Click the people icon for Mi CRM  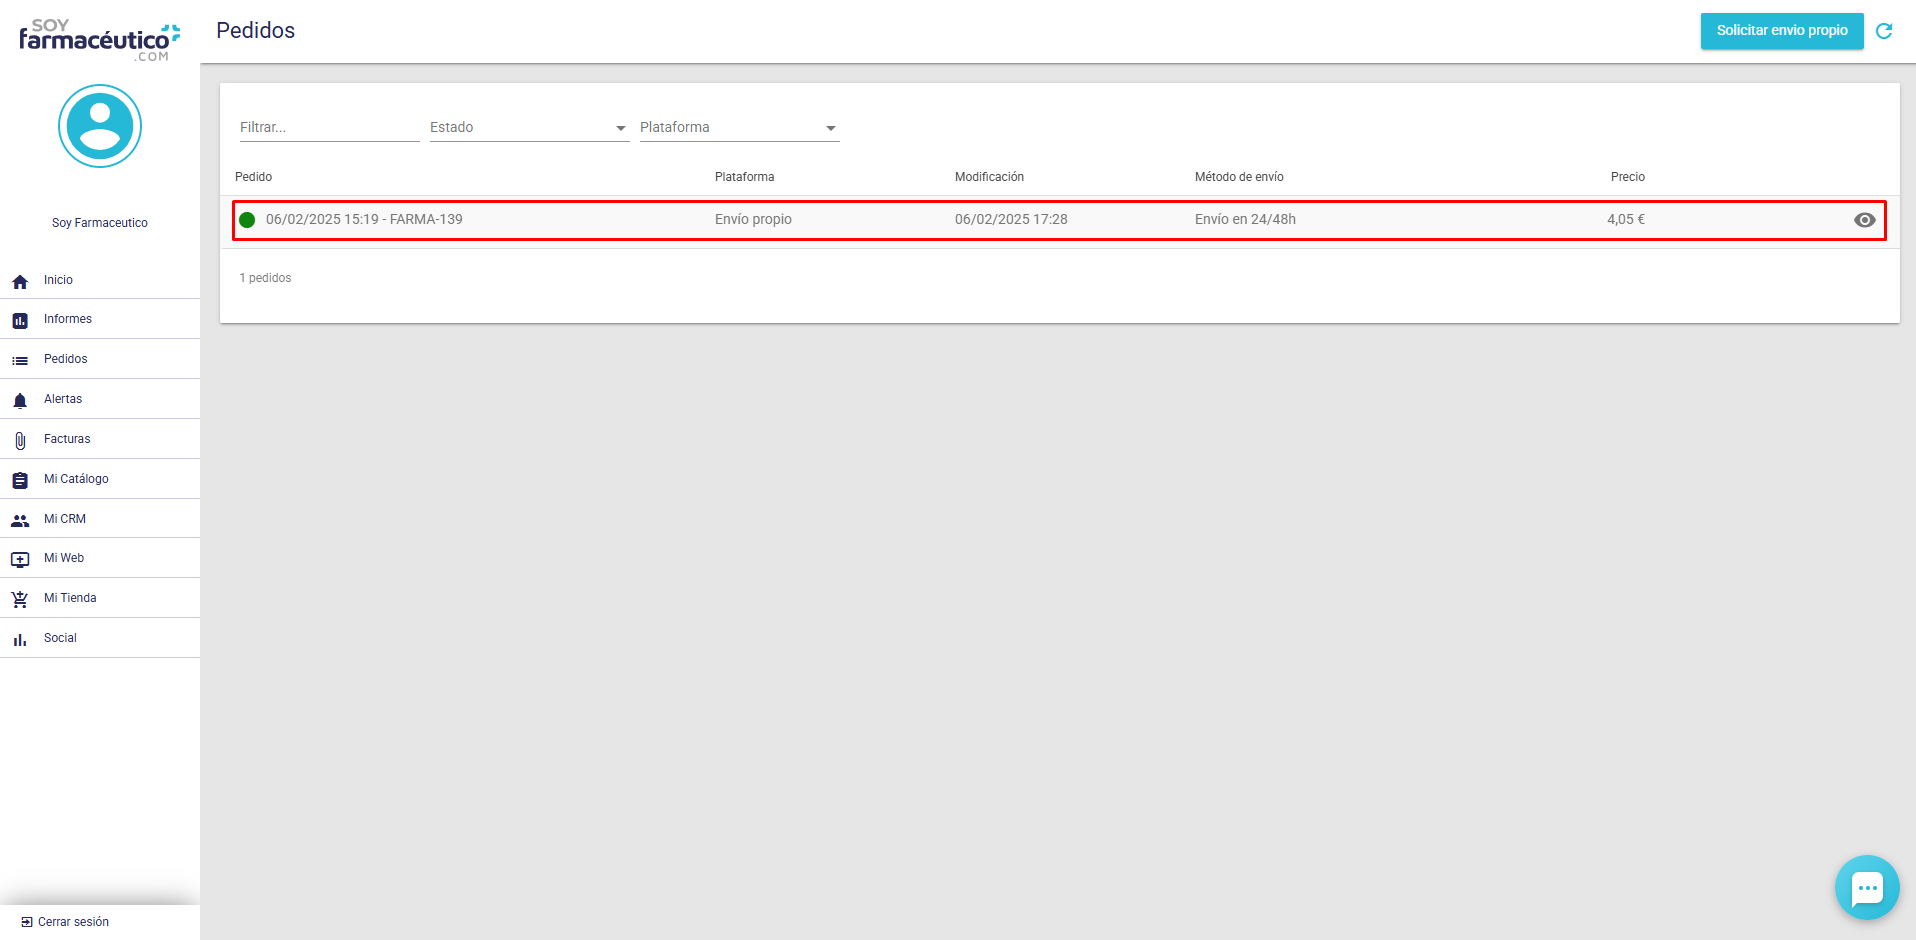[x=20, y=520]
